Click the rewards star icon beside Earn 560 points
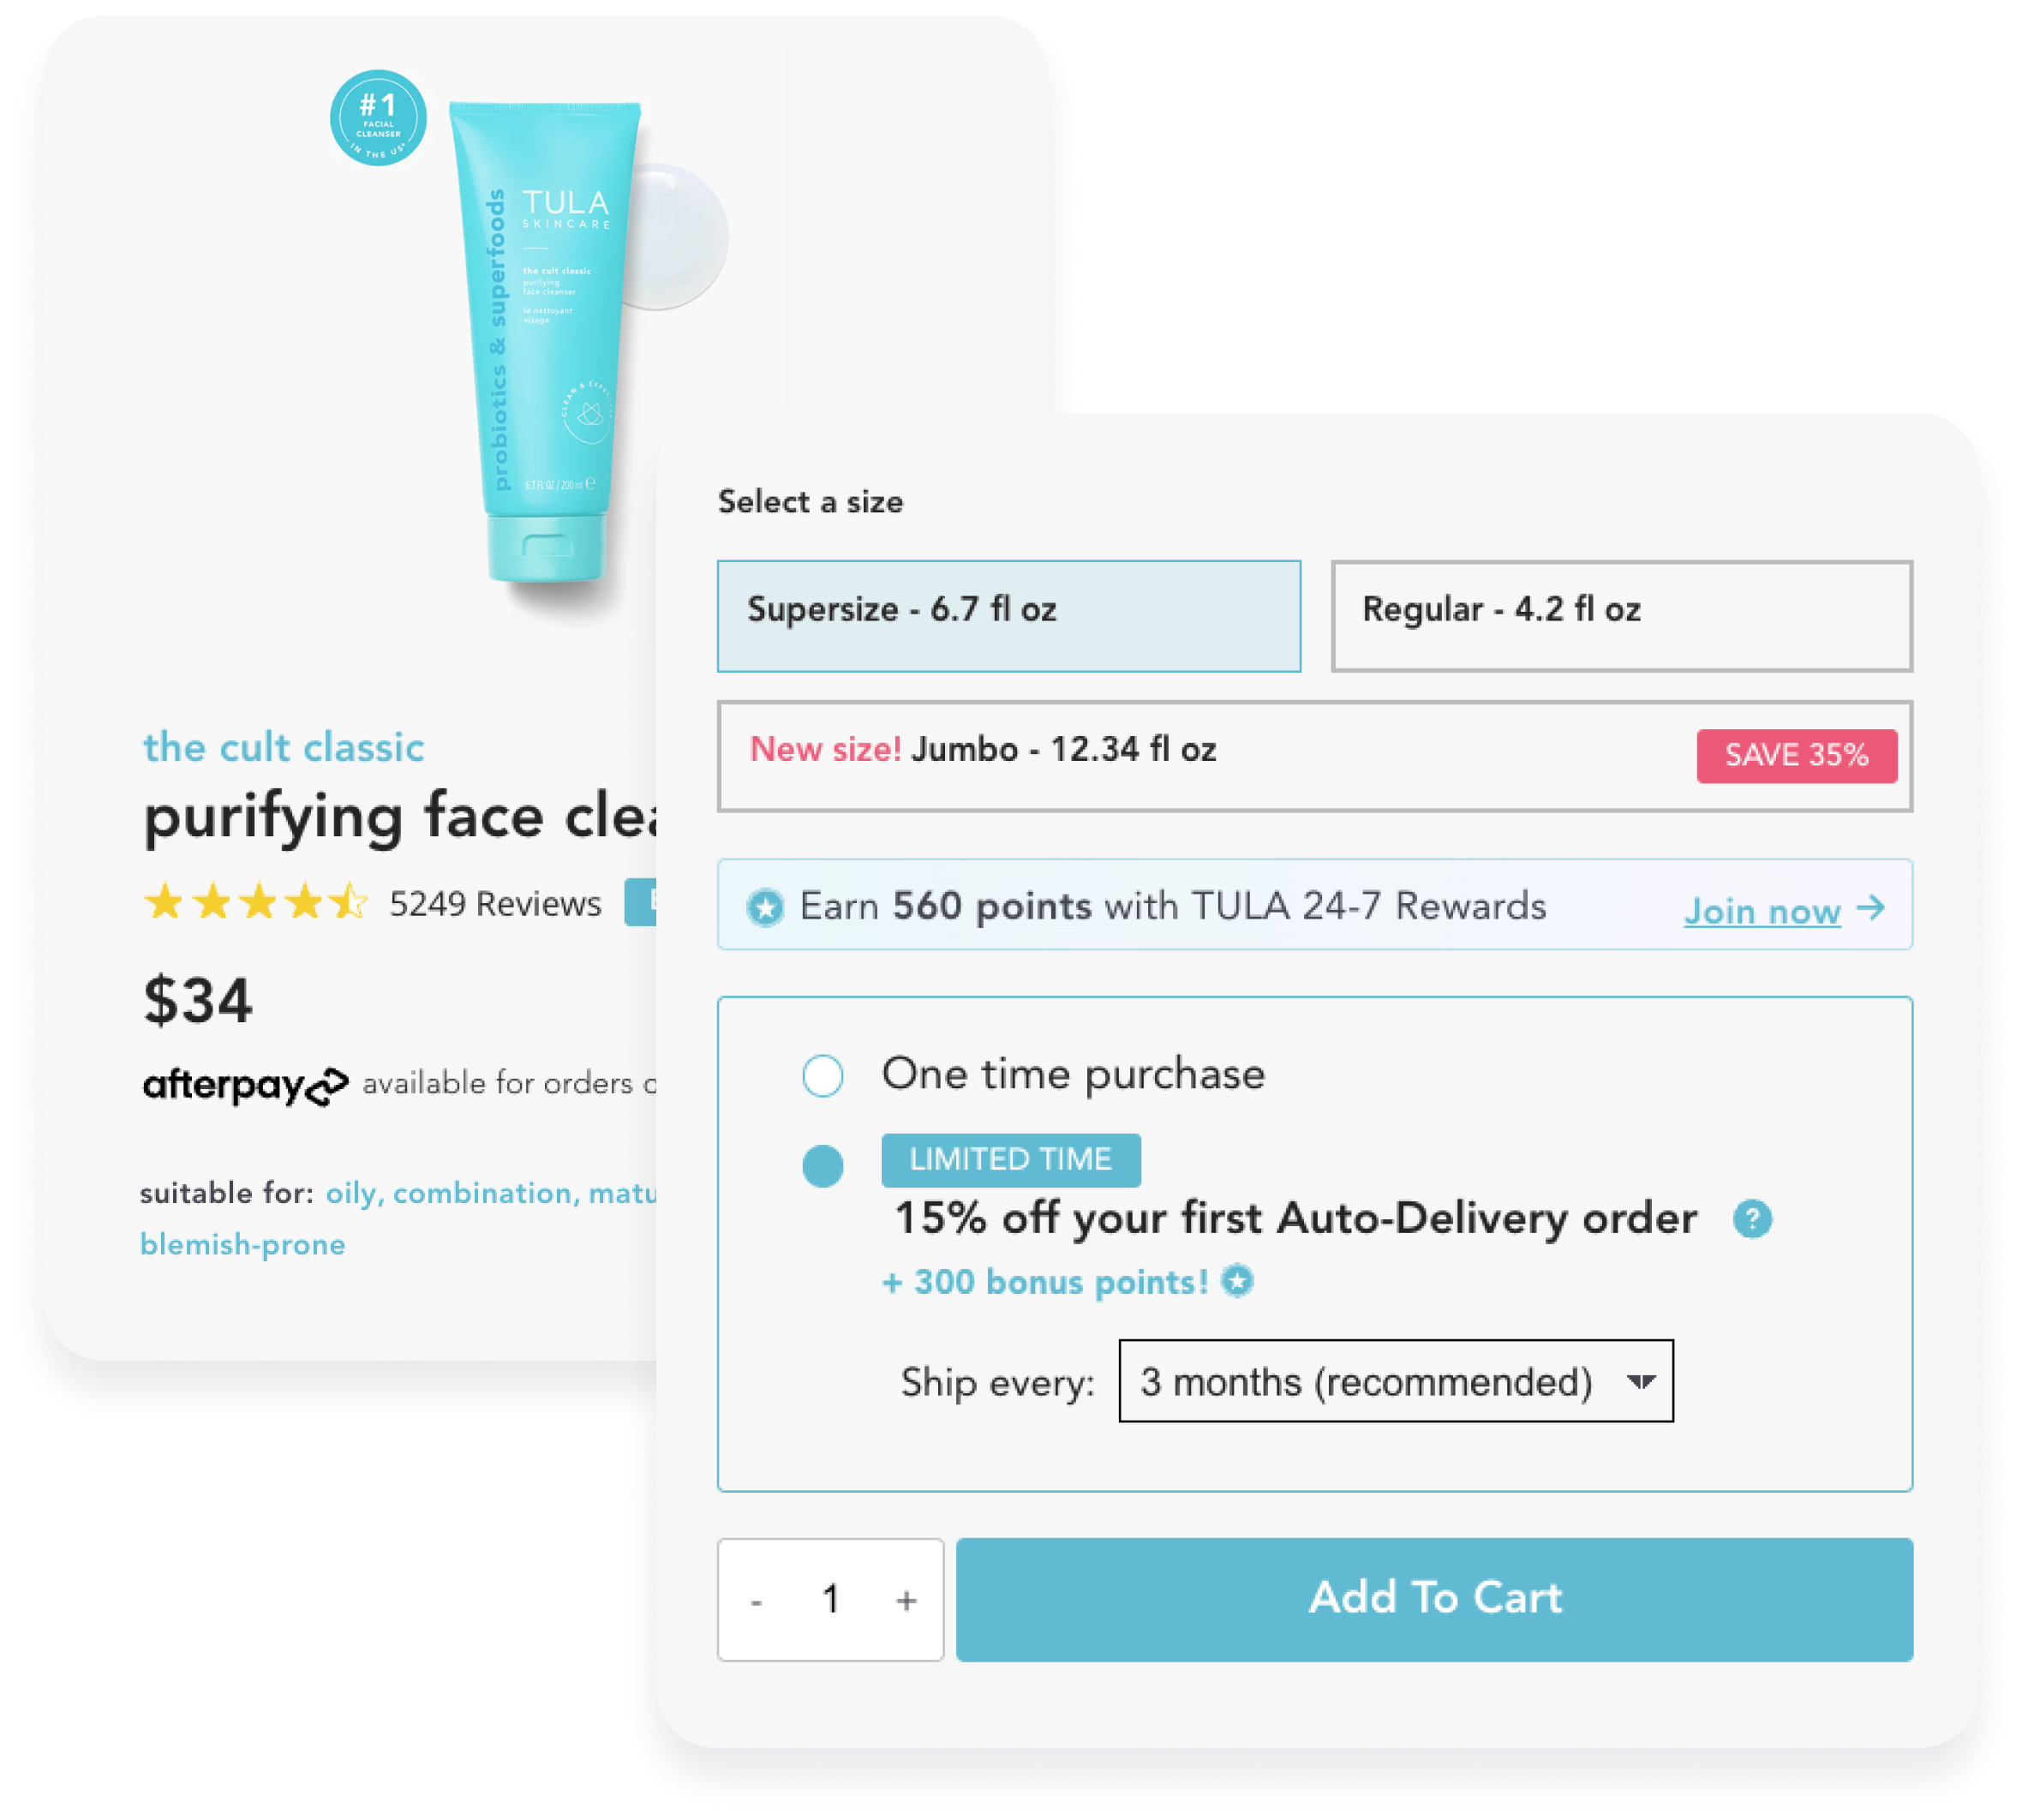Screen dimensions: 2022x1820 766,908
